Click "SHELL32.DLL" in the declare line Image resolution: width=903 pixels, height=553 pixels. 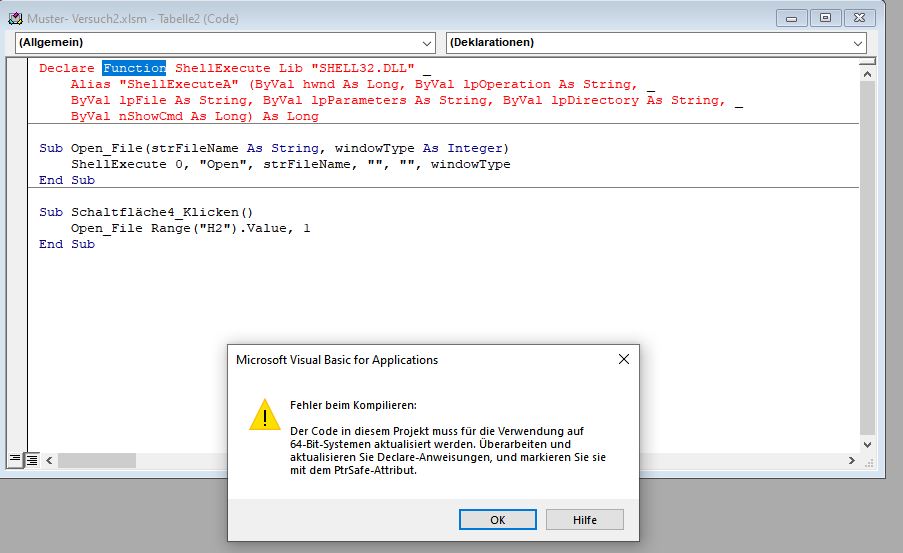(363, 68)
